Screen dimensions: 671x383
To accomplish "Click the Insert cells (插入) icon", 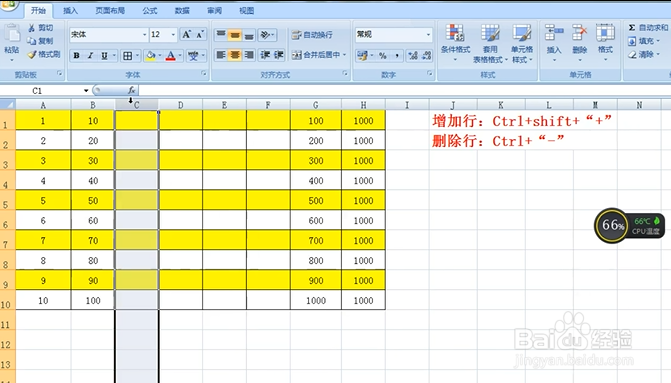I will [554, 33].
